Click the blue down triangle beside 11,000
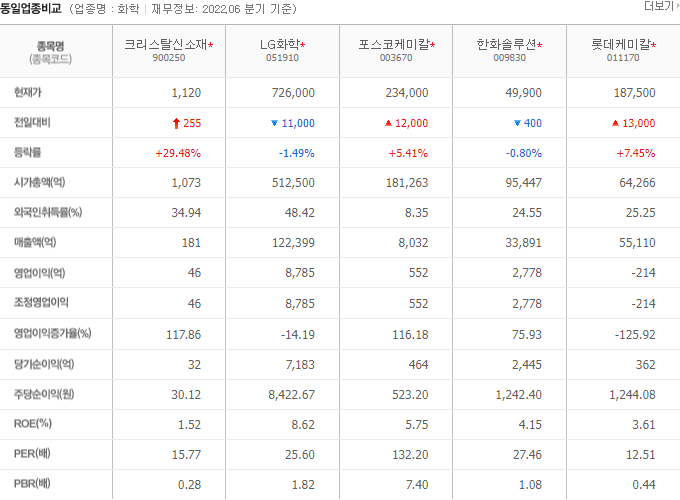680x500 pixels. 274,123
